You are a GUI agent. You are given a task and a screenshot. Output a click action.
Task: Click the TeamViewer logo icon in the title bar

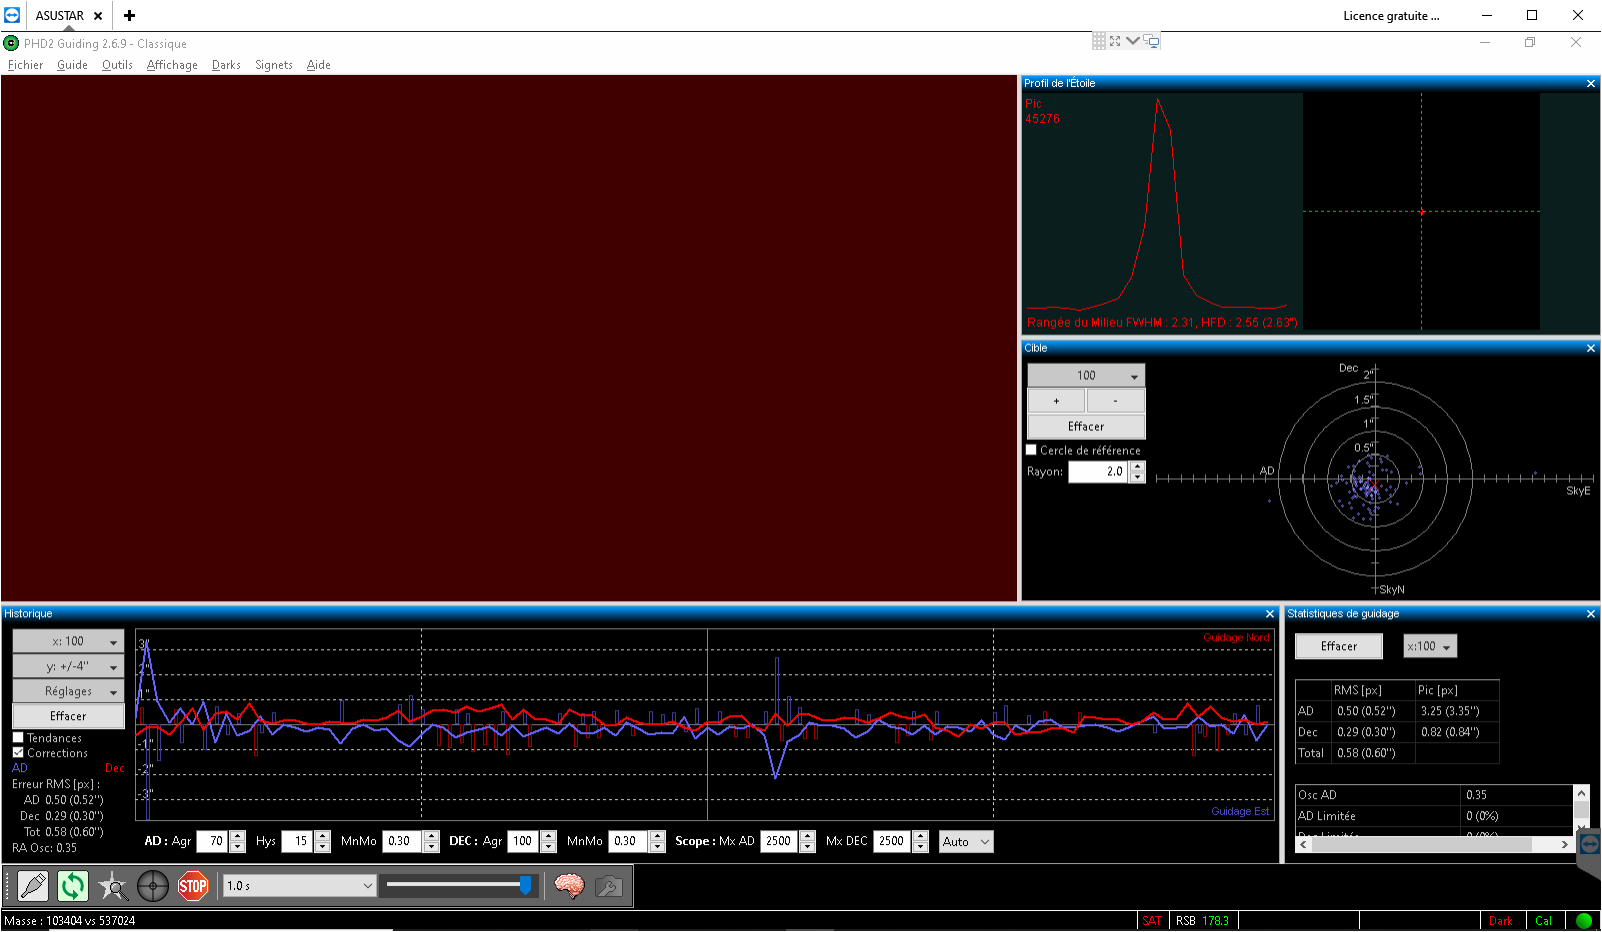click(x=12, y=15)
